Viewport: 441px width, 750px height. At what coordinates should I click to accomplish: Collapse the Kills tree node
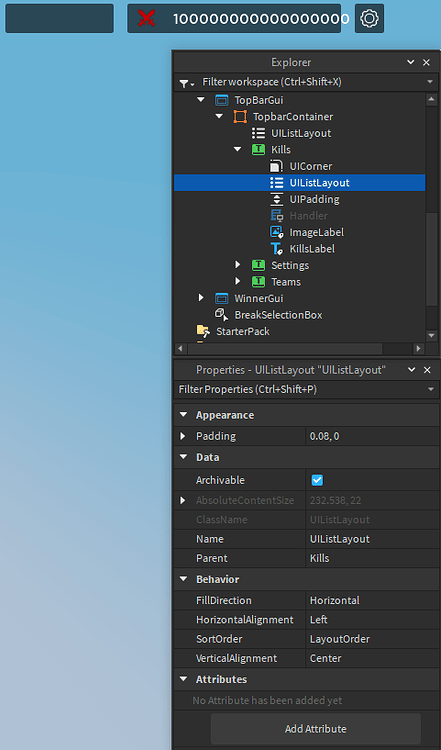coord(238,149)
